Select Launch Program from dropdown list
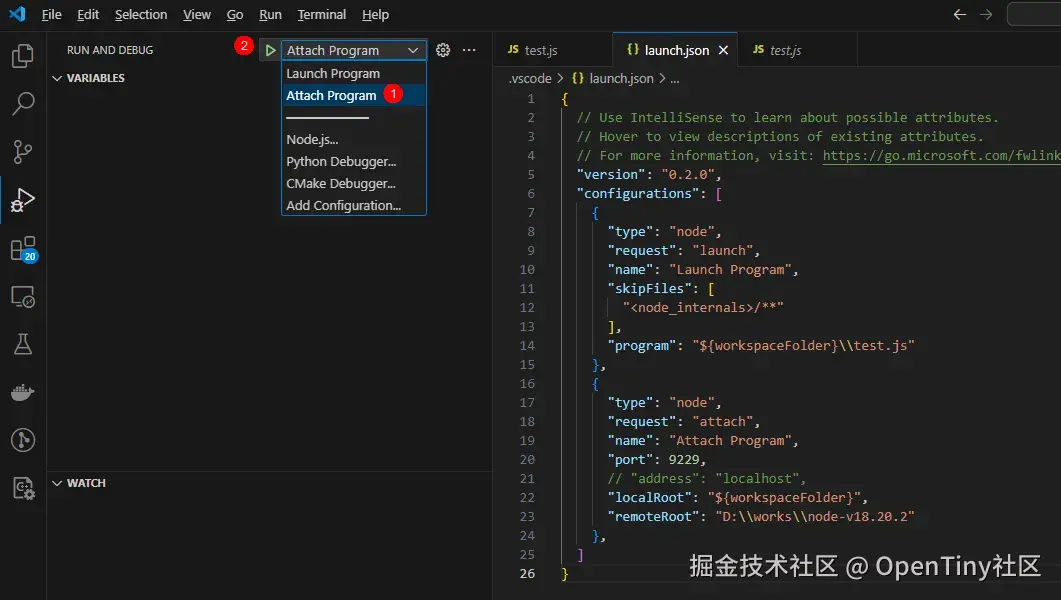This screenshot has height=600, width=1061. [353, 73]
